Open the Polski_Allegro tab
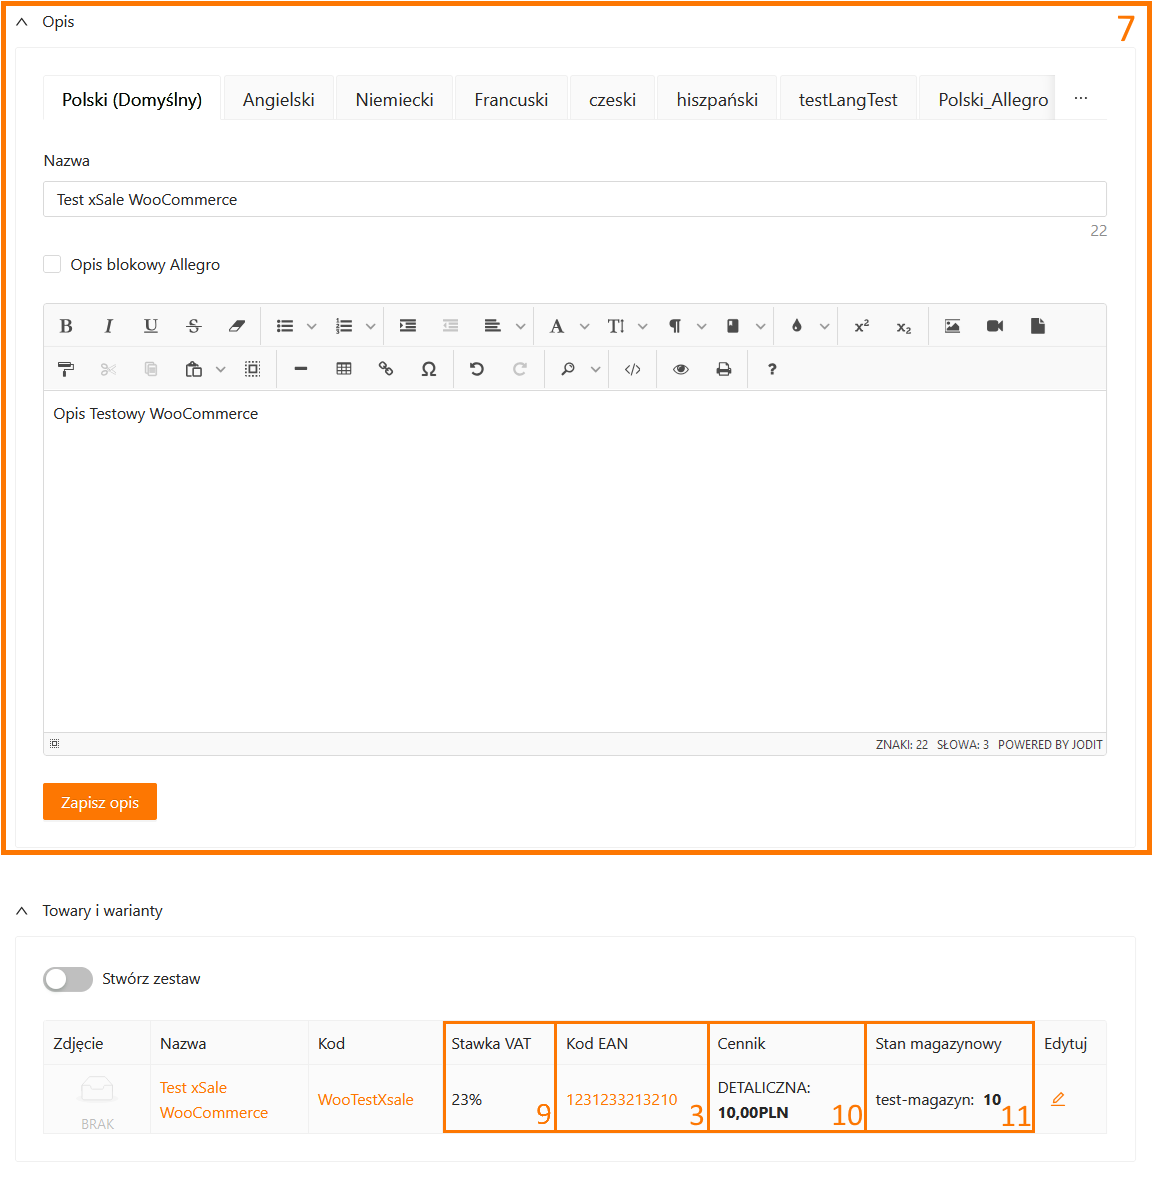1153x1182 pixels. (x=992, y=100)
